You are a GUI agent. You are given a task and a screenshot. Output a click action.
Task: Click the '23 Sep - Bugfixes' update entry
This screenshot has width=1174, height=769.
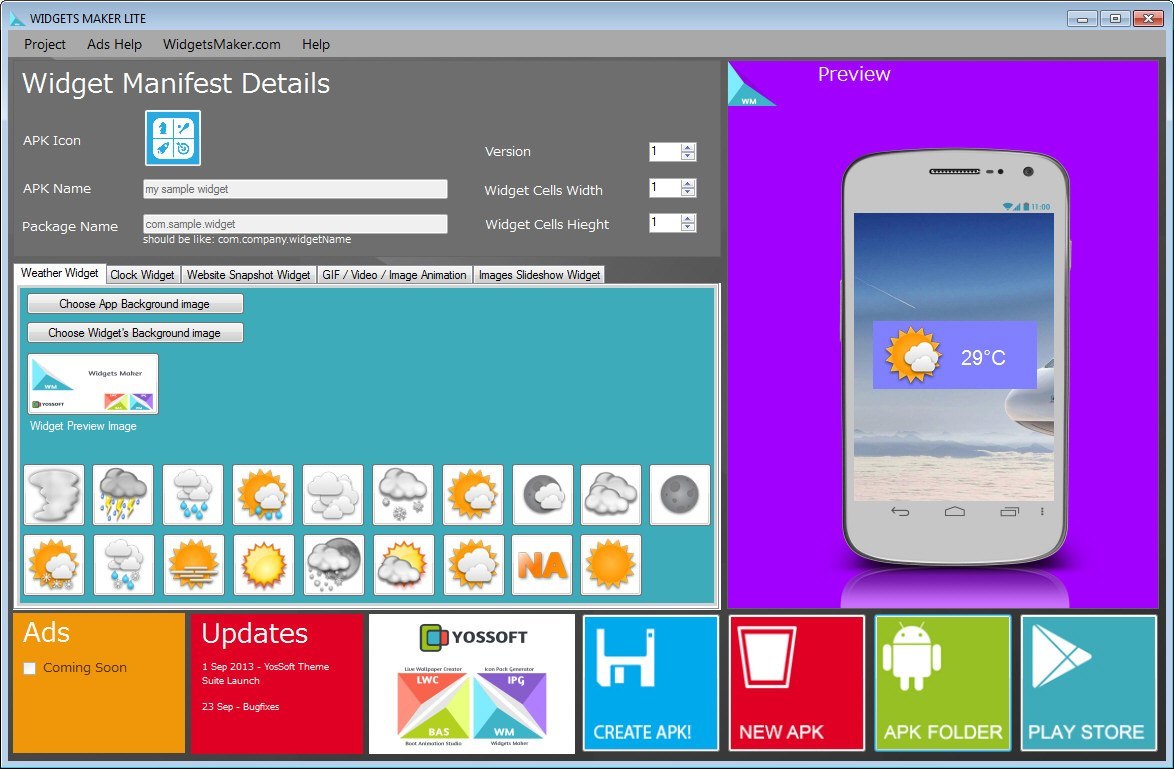240,706
